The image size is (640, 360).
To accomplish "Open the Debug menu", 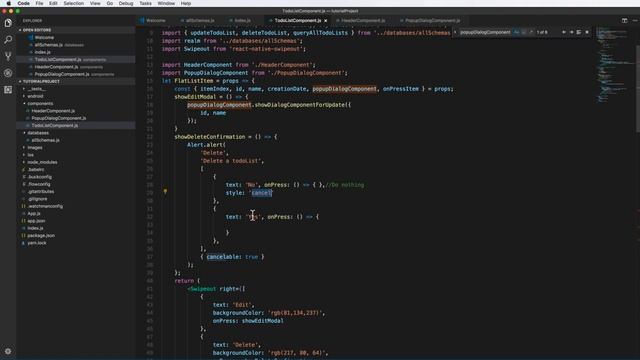I will pyautogui.click(x=126, y=3).
